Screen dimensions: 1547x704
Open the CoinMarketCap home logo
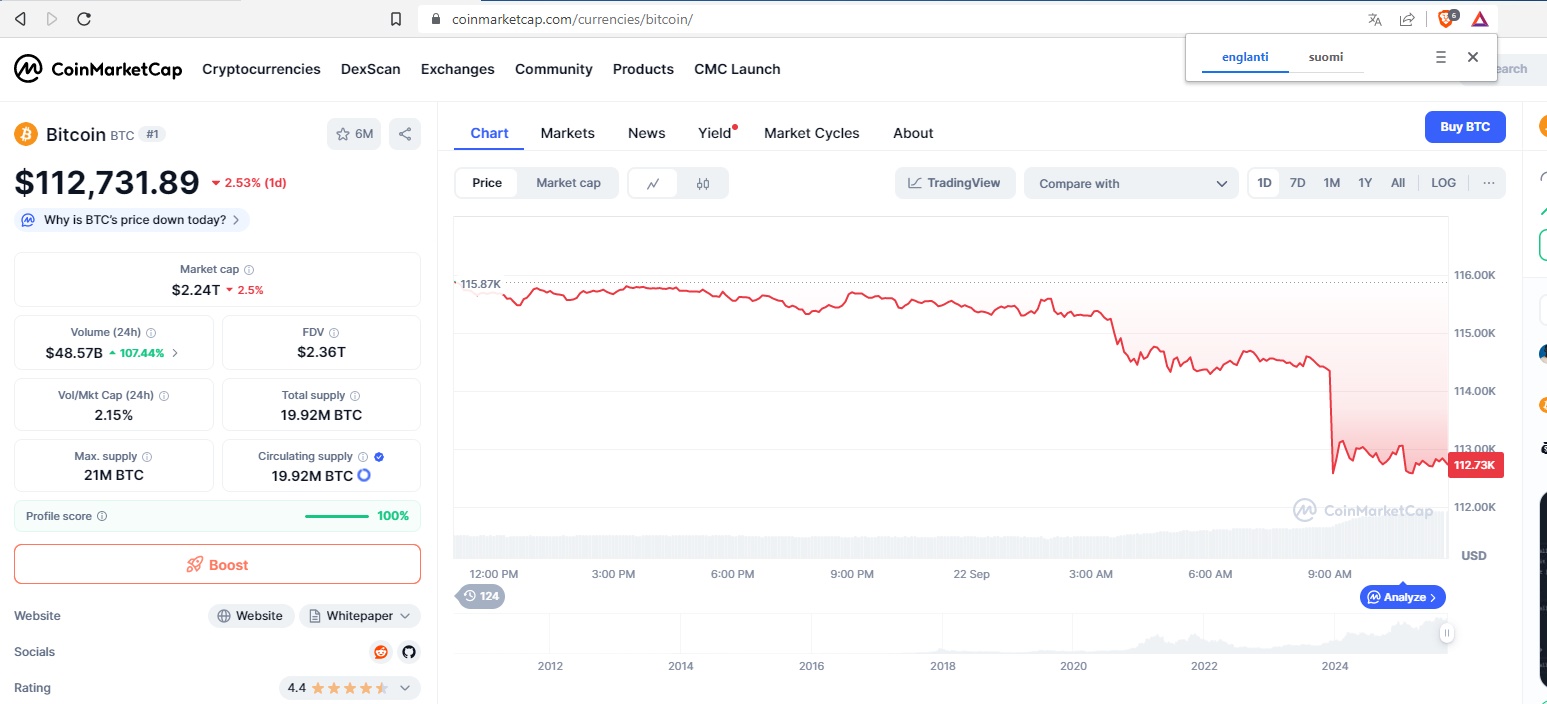pos(98,69)
